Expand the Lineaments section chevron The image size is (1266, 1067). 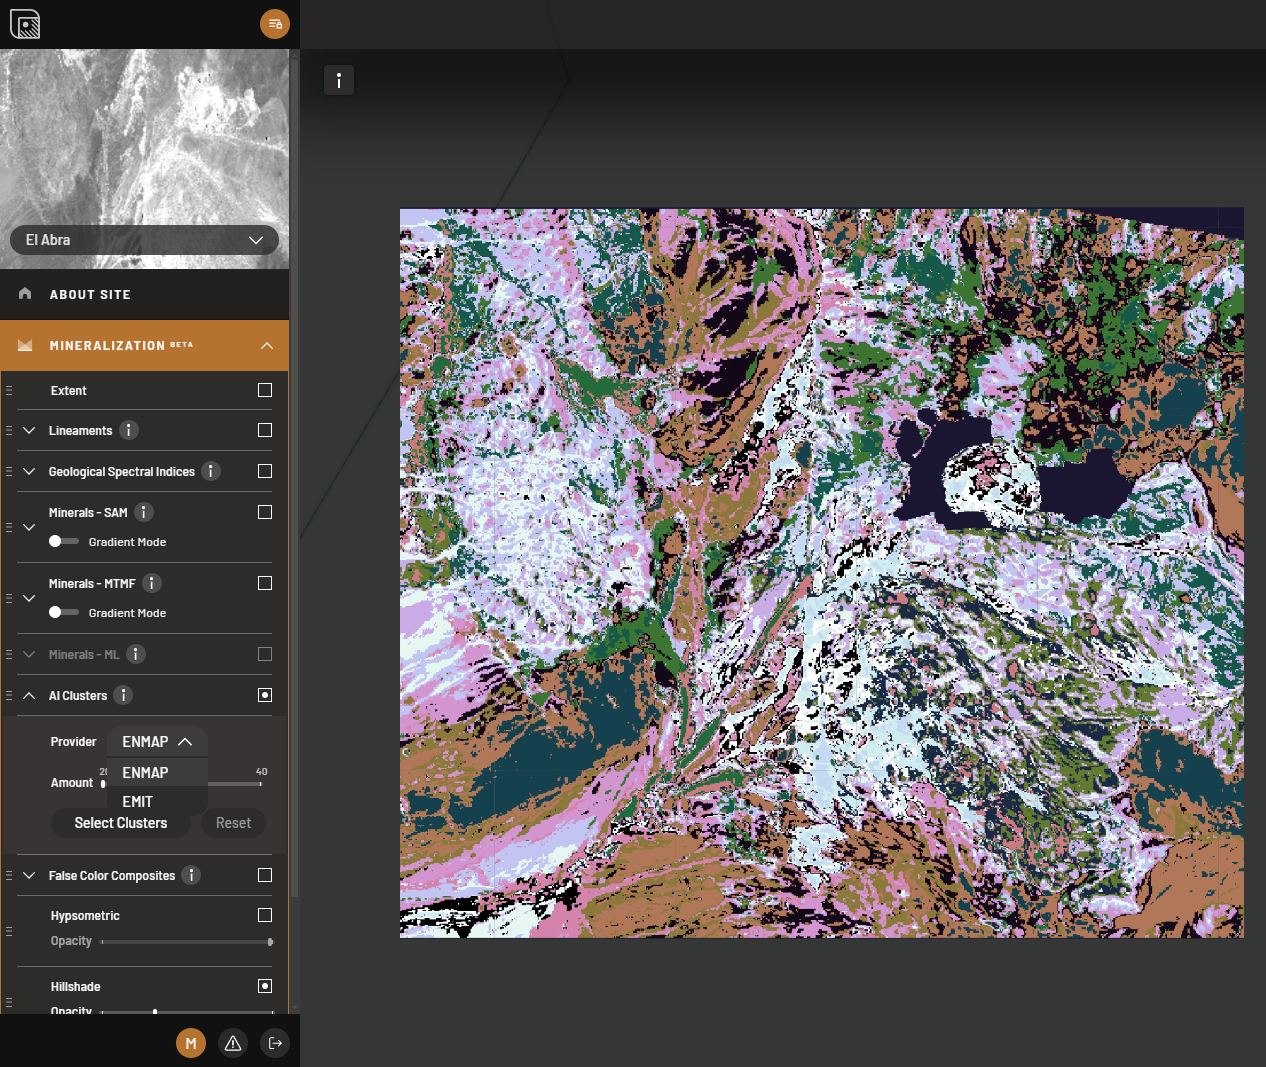pyautogui.click(x=29, y=430)
